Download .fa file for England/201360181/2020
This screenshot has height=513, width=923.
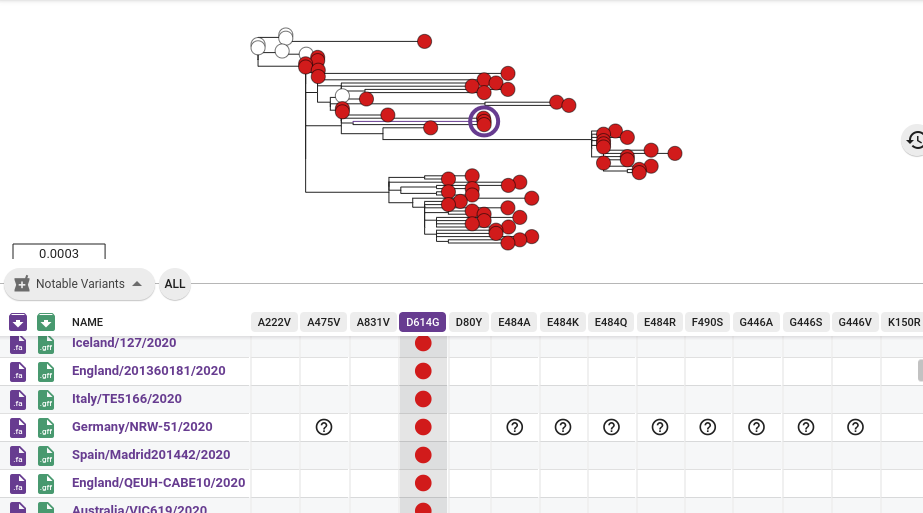[x=18, y=371]
